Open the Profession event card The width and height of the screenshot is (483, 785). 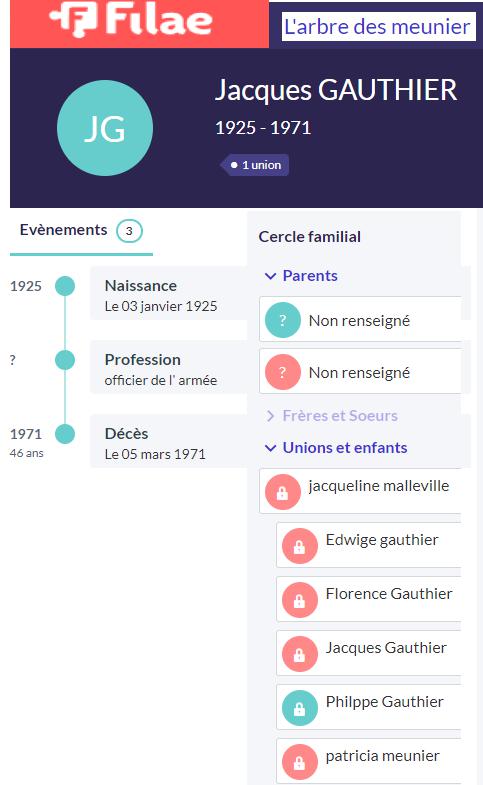pos(169,369)
